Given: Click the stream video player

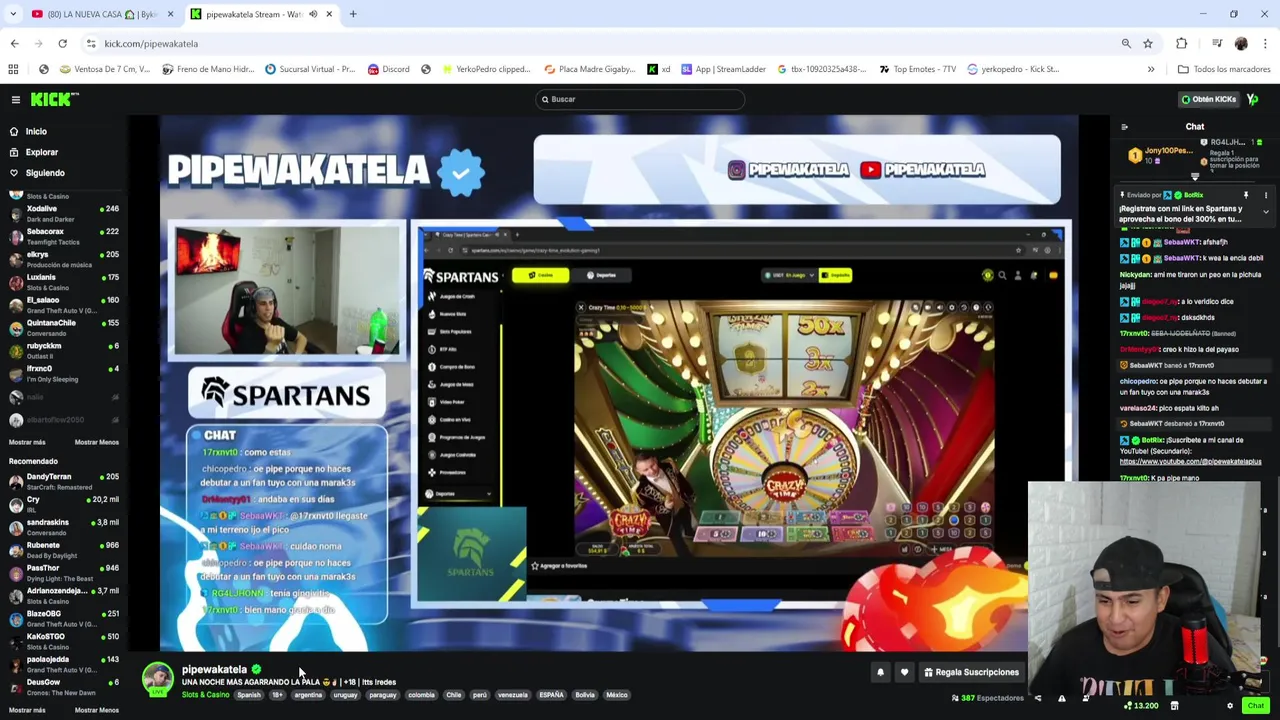Looking at the screenshot, I should (619, 383).
